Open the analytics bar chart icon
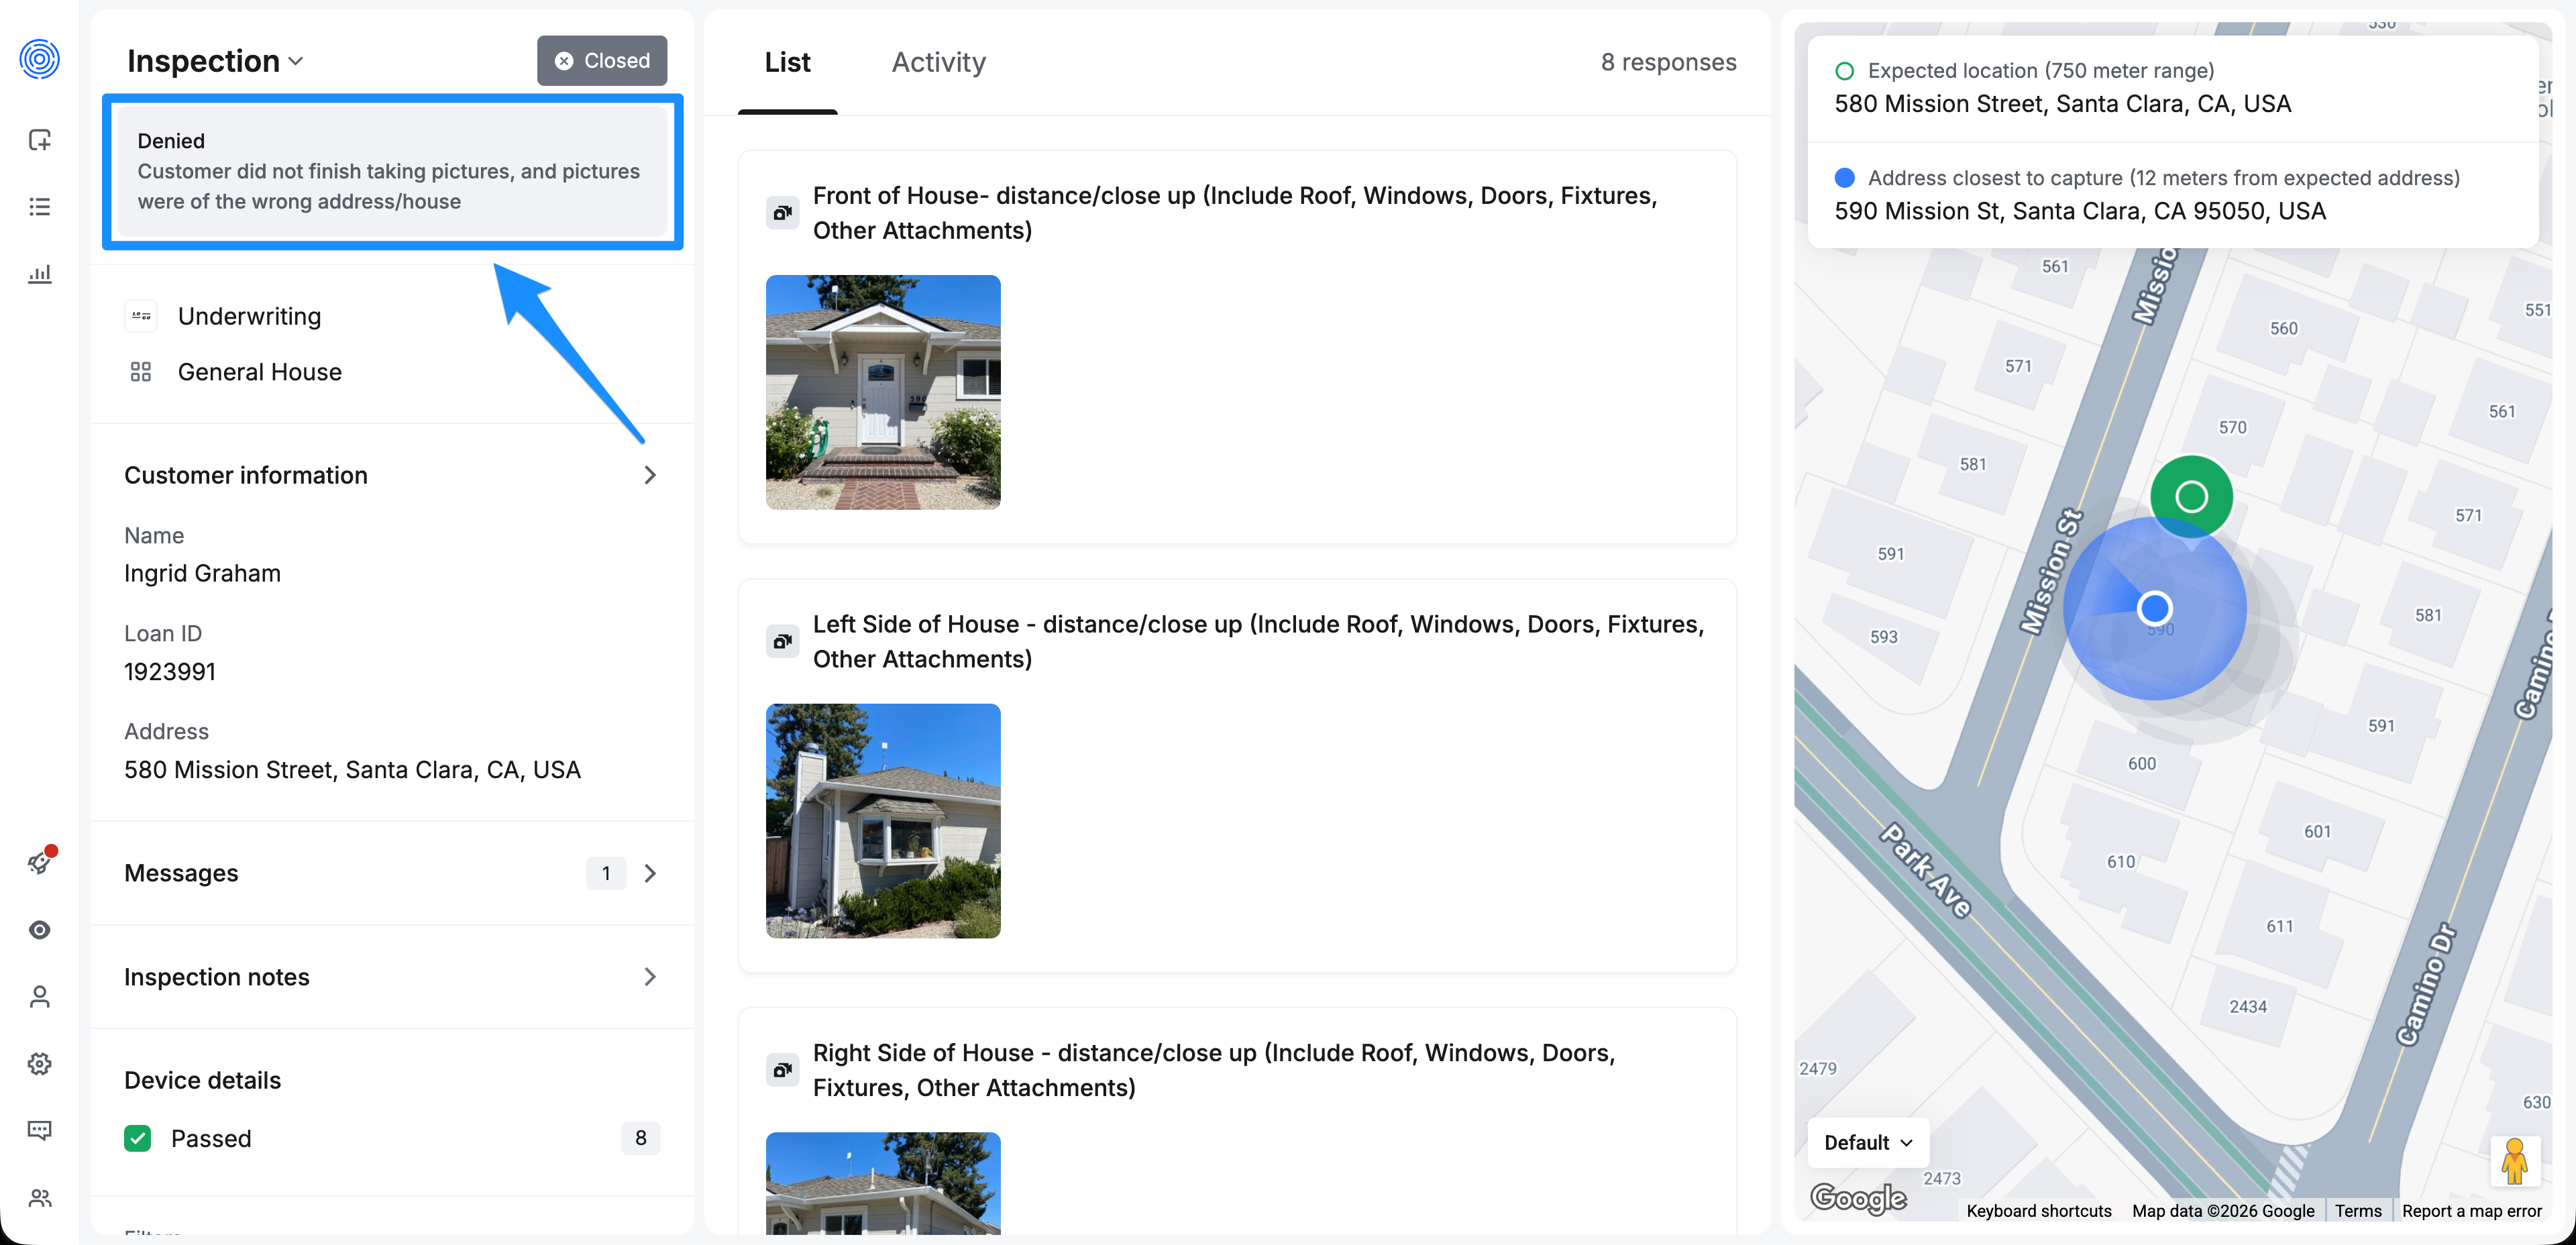This screenshot has width=2576, height=1245. [x=39, y=273]
